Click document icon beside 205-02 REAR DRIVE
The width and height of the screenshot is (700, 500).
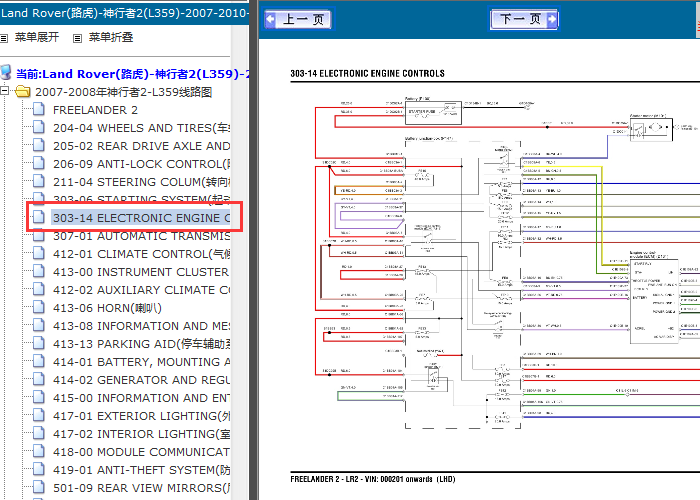[39, 145]
